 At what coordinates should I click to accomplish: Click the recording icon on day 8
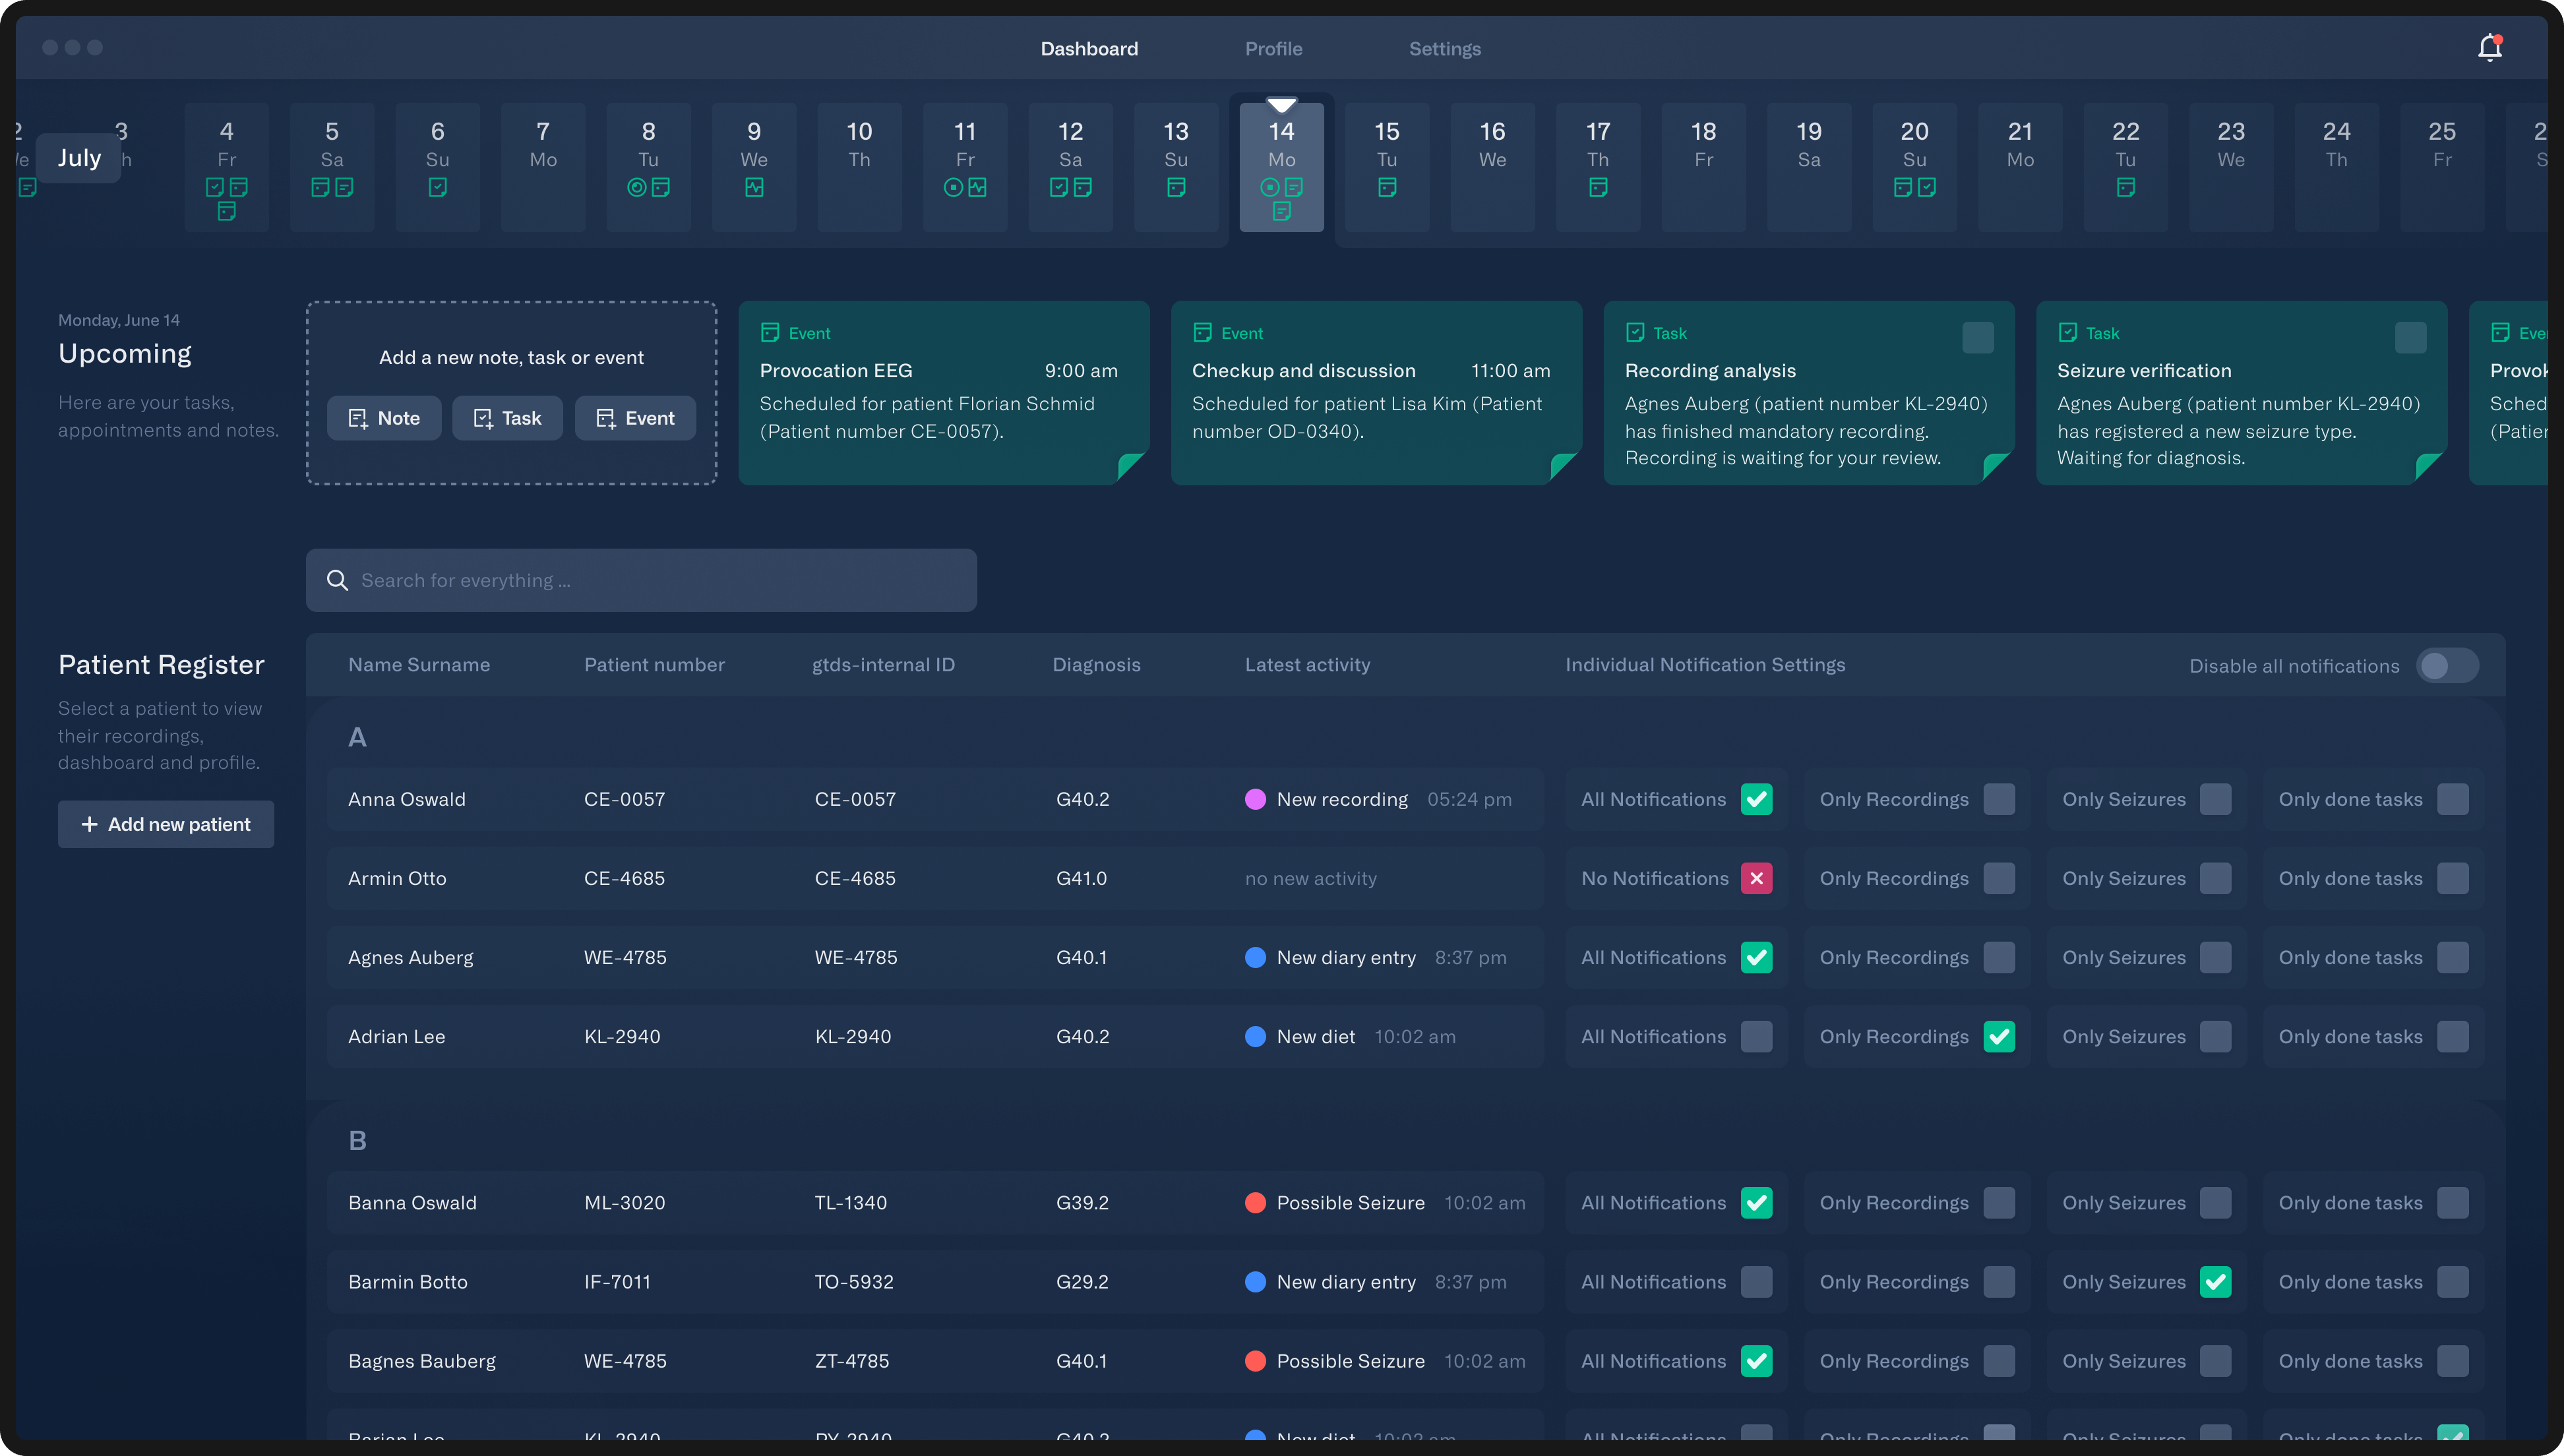(x=636, y=187)
